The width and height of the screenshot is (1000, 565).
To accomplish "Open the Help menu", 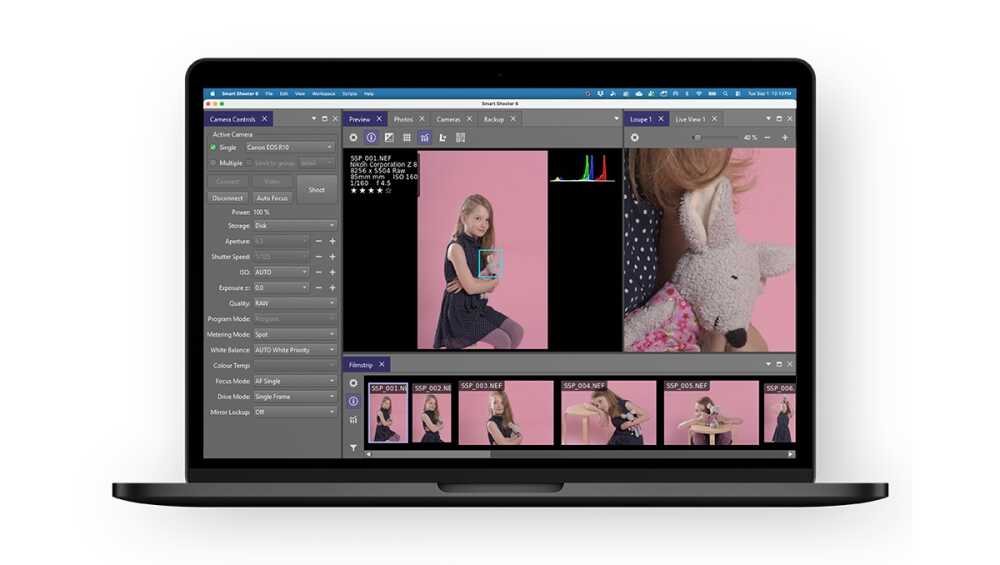I will pos(369,94).
